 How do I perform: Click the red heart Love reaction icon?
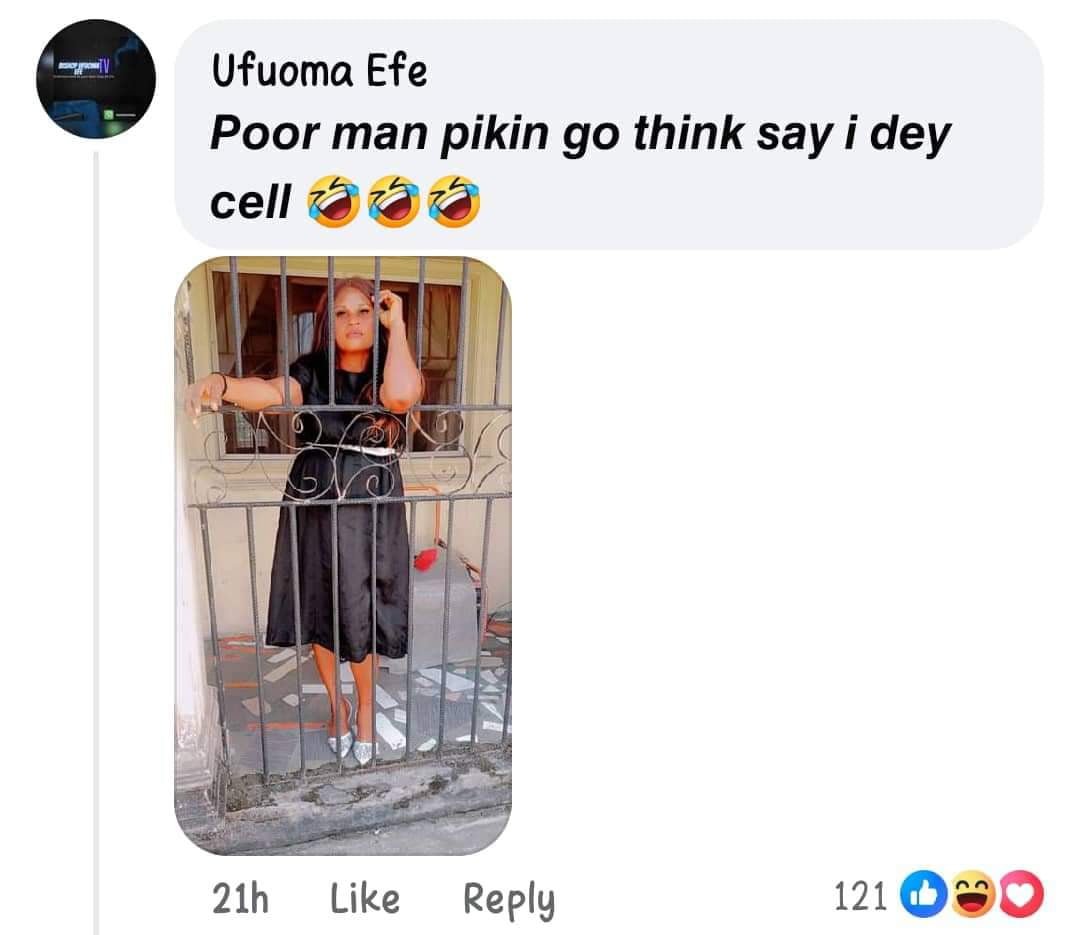point(1021,895)
